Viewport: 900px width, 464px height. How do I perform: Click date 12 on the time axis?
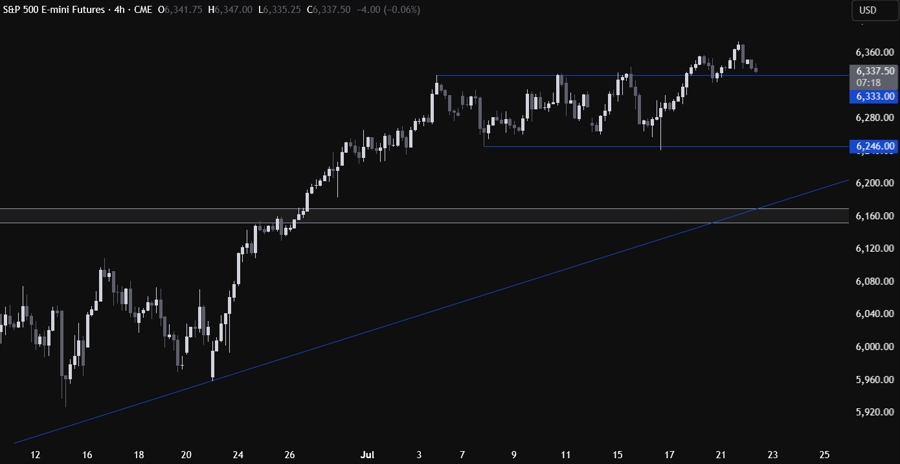(37, 453)
